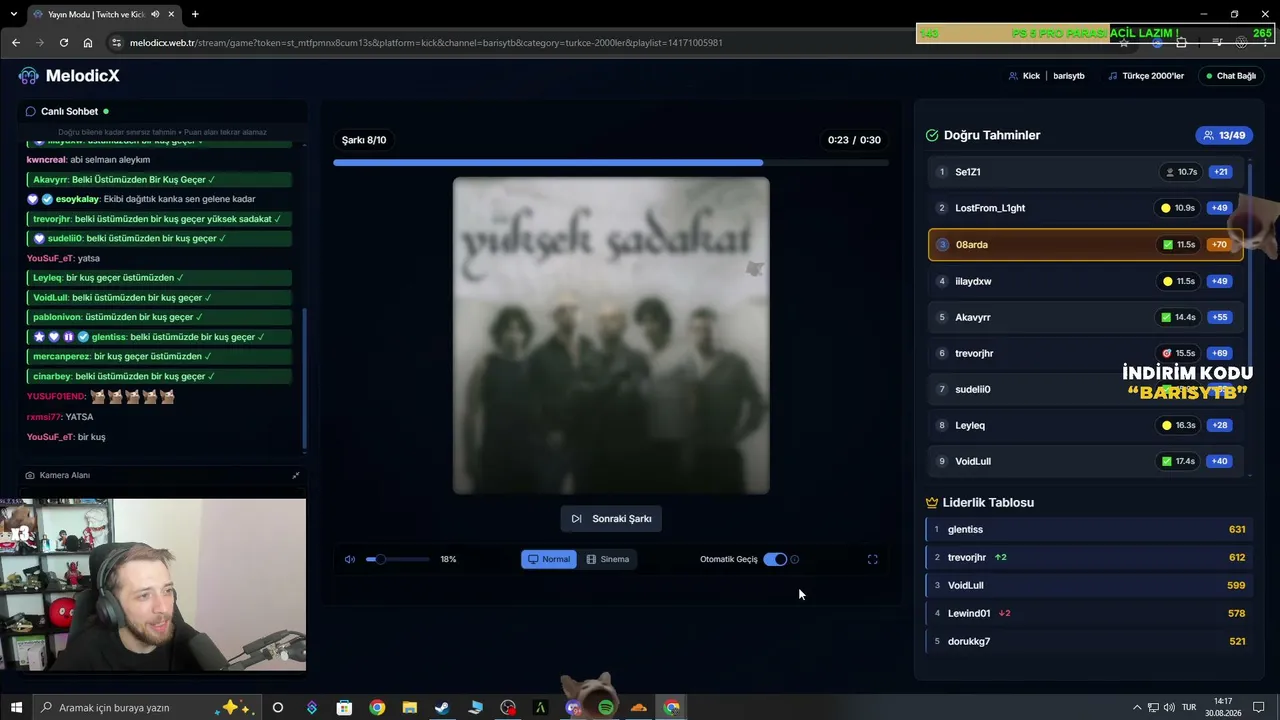Image resolution: width=1280 pixels, height=720 pixels.
Task: Reload the page
Action: [64, 43]
